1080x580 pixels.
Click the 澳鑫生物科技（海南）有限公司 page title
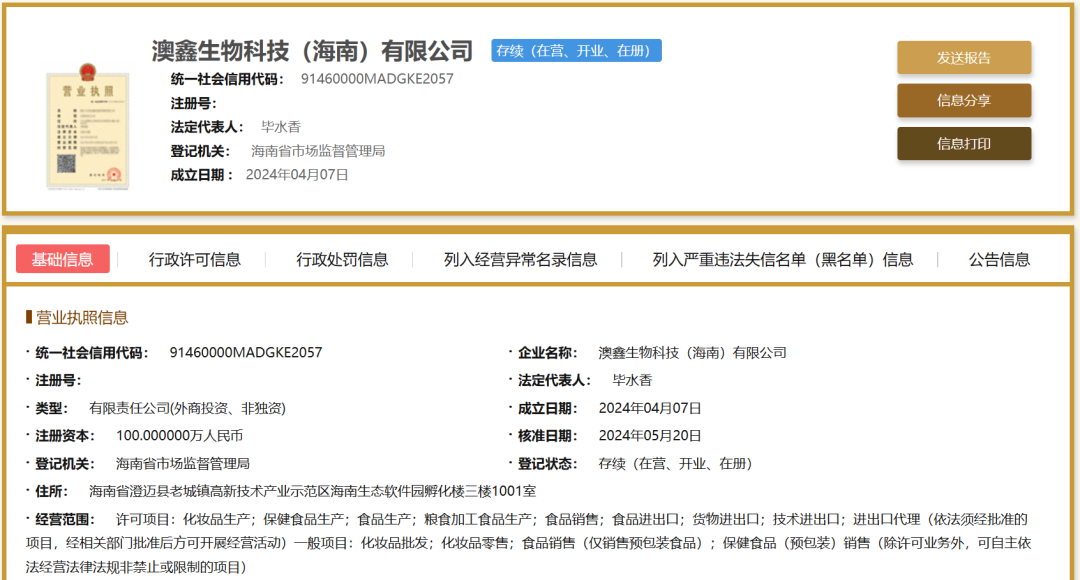312,51
